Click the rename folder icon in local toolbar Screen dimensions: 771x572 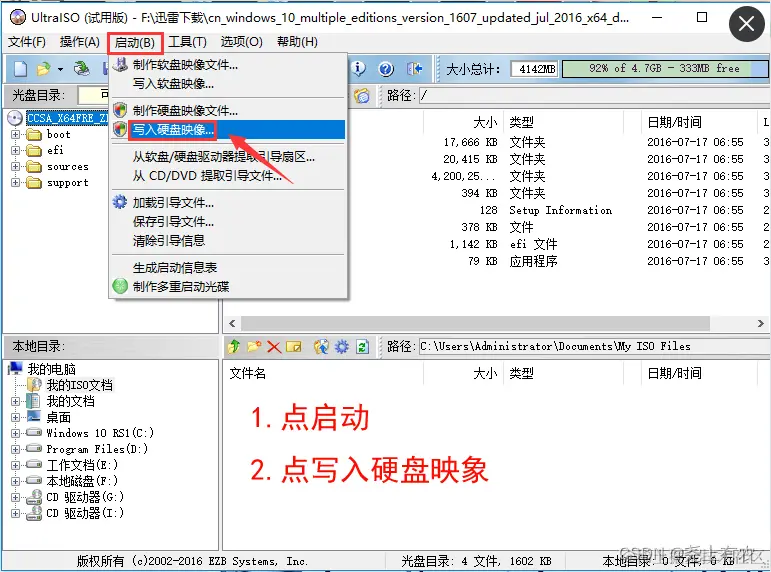pos(294,347)
